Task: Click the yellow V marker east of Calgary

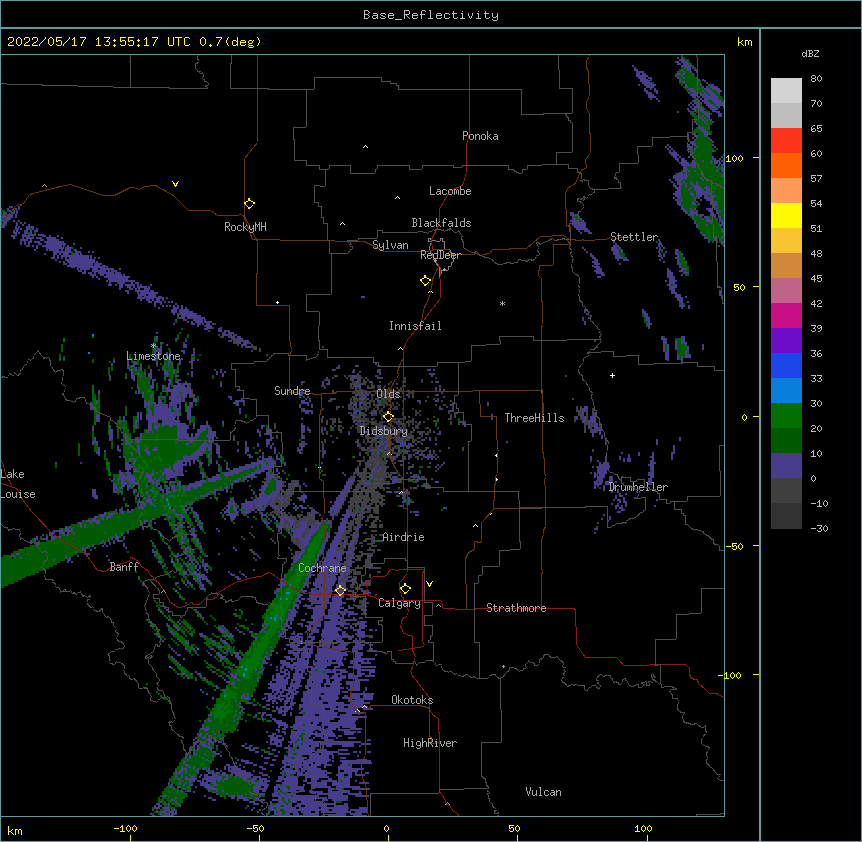Action: pos(429,584)
